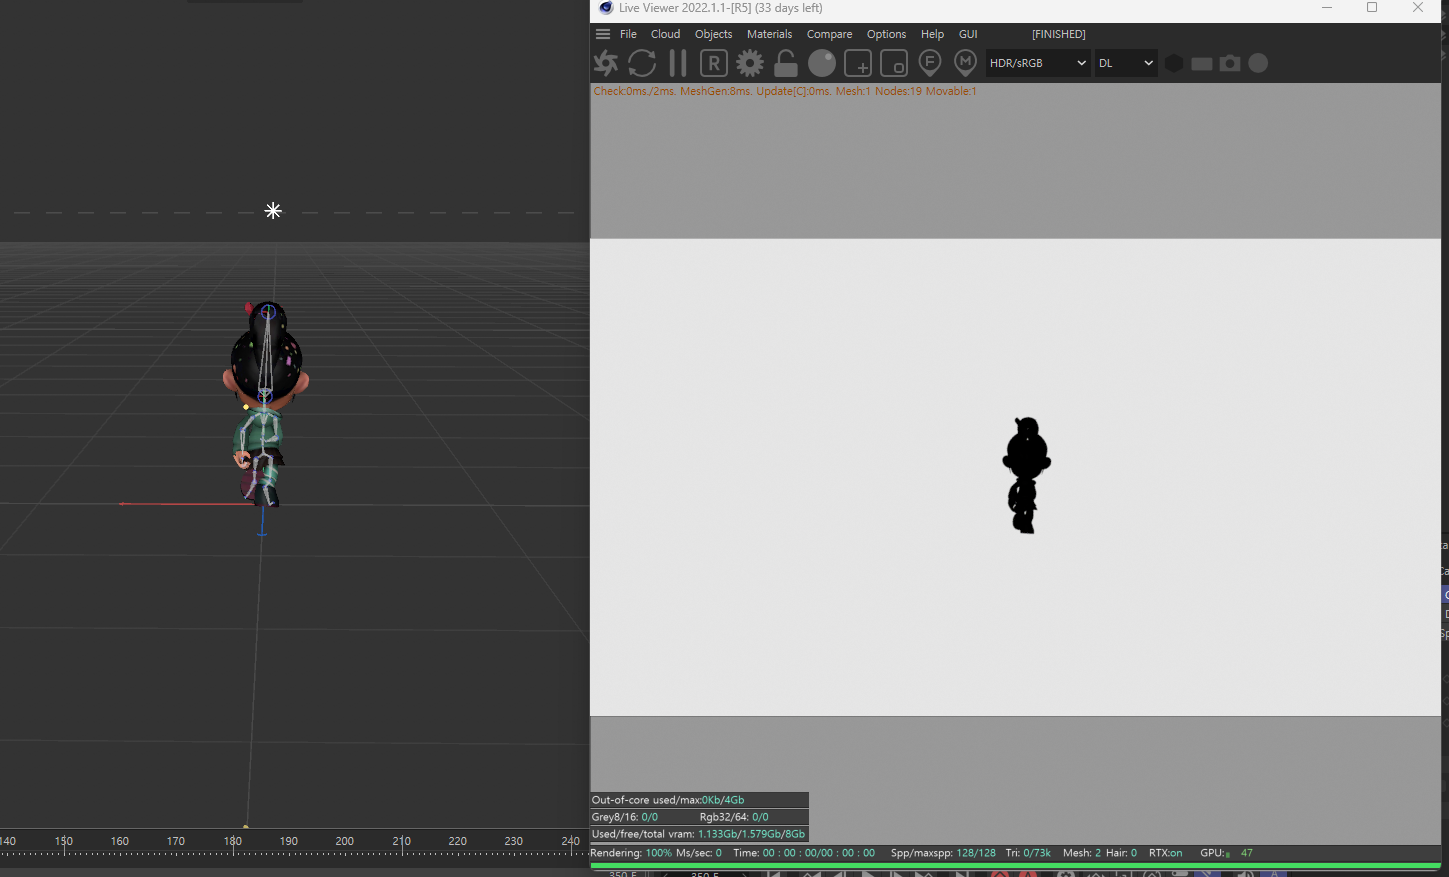Click the camera snapshot icon
The height and width of the screenshot is (877, 1449).
tap(1230, 63)
